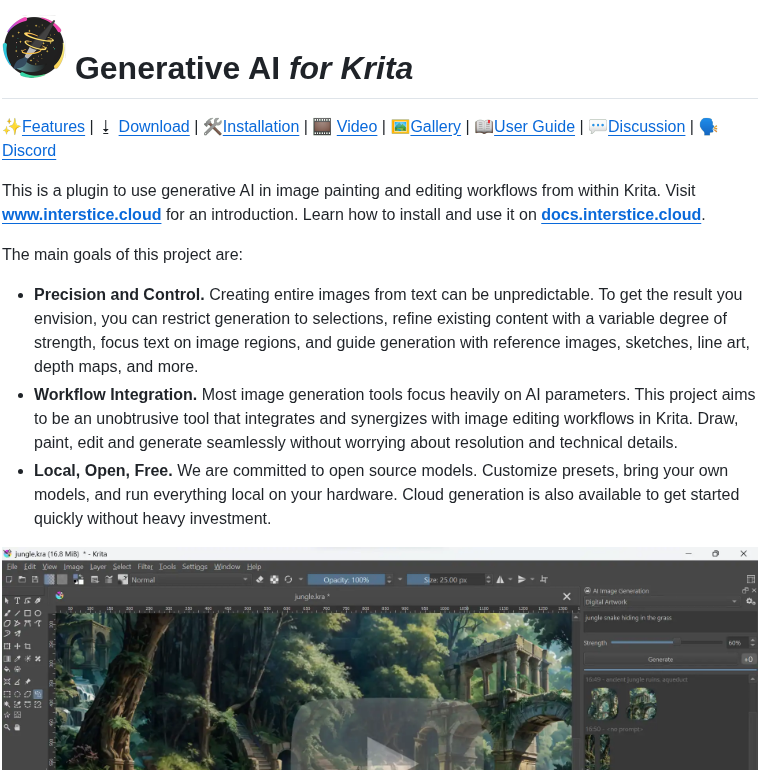Viewport: 758px width, 770px height.
Task: Adjust the Opacity 100% slider
Action: 346,579
